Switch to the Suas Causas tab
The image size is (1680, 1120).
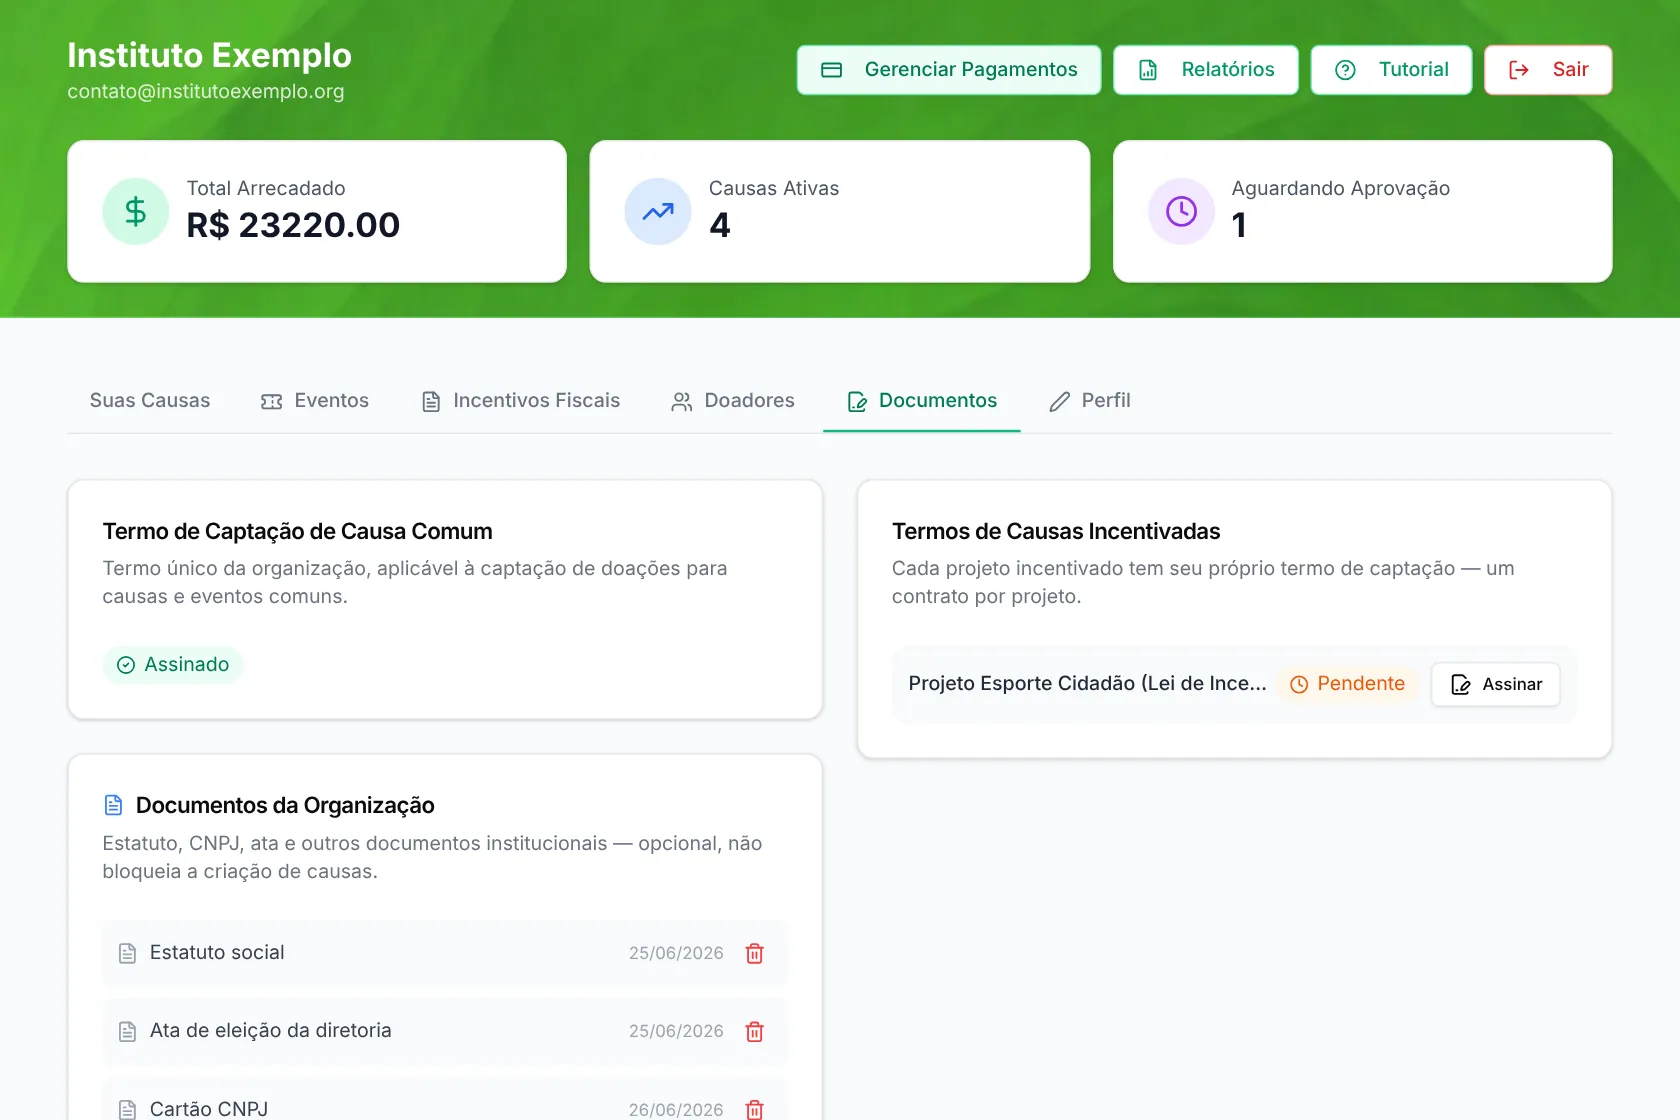coord(150,401)
